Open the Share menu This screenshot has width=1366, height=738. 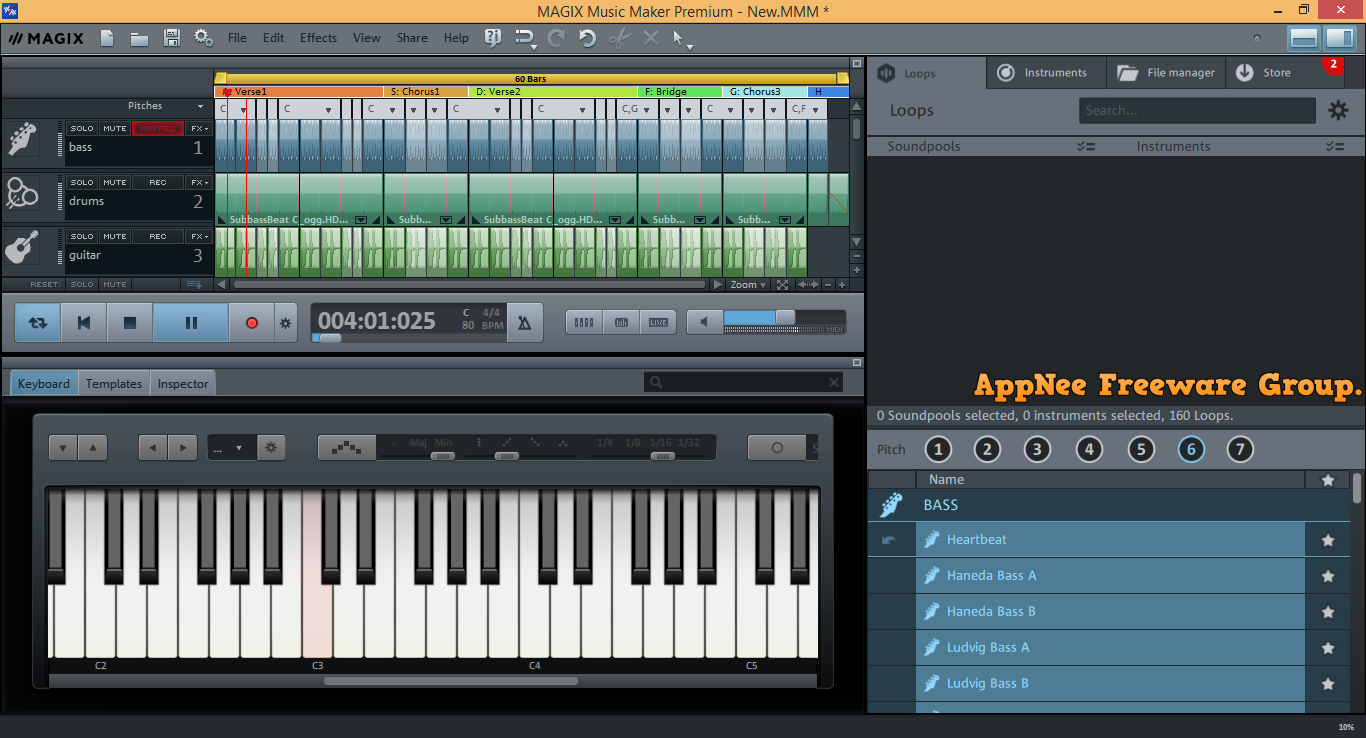coord(412,38)
